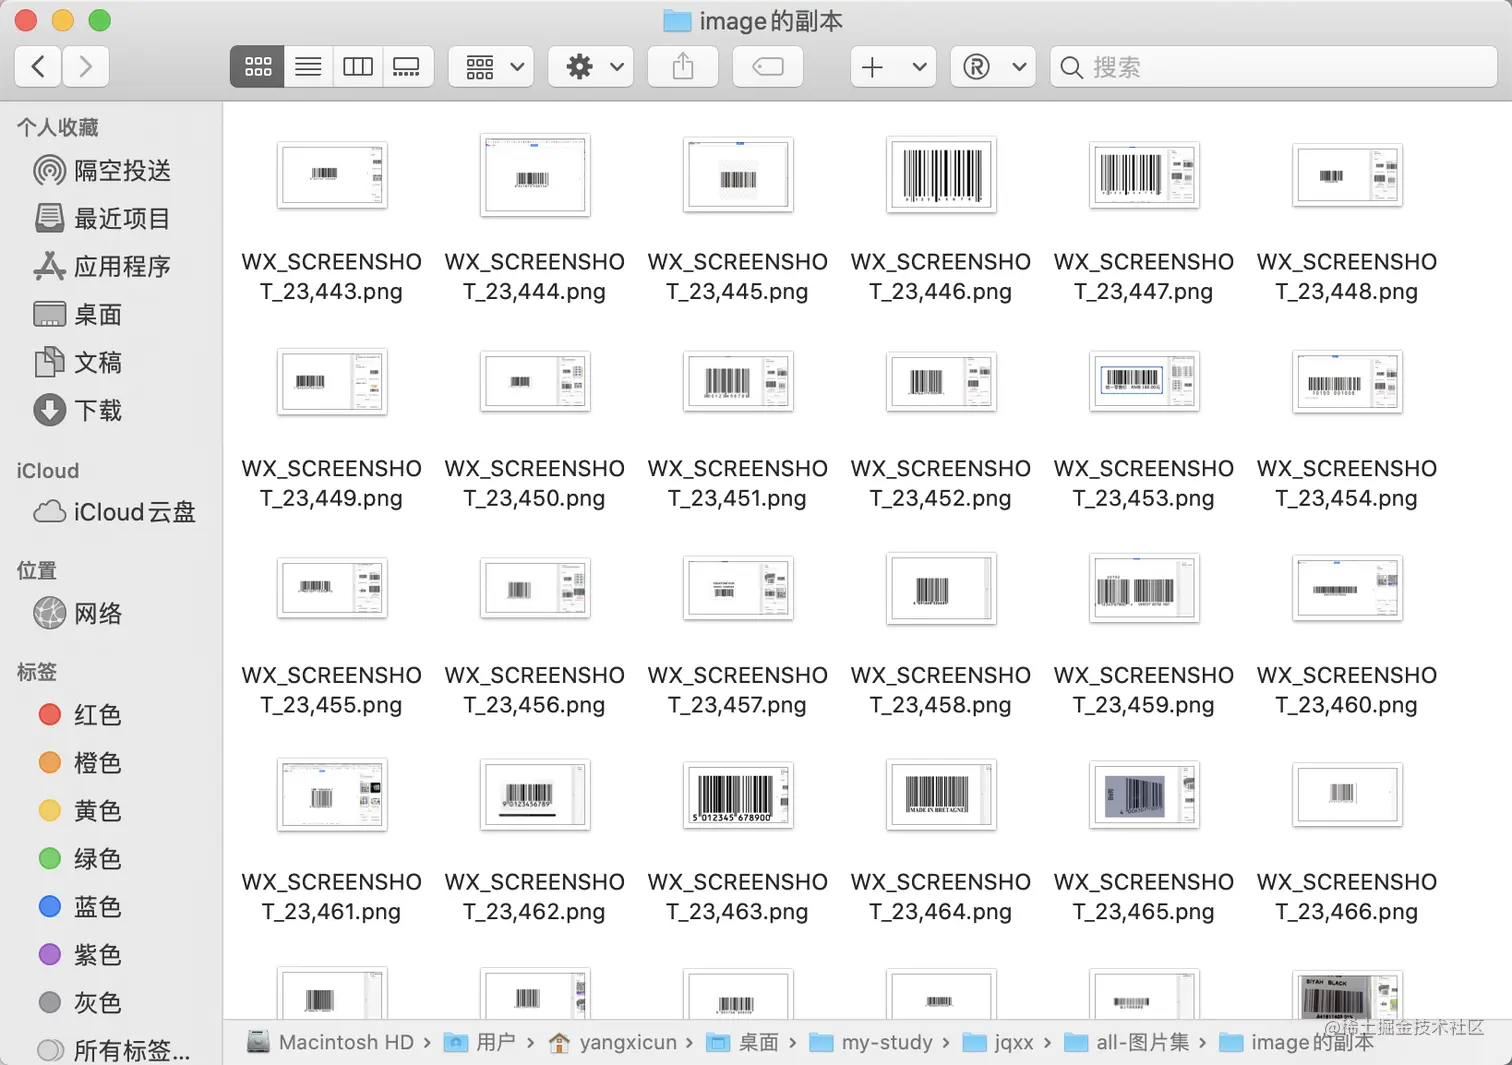
Task: Open the group-by arrangement dropdown
Action: click(x=492, y=67)
